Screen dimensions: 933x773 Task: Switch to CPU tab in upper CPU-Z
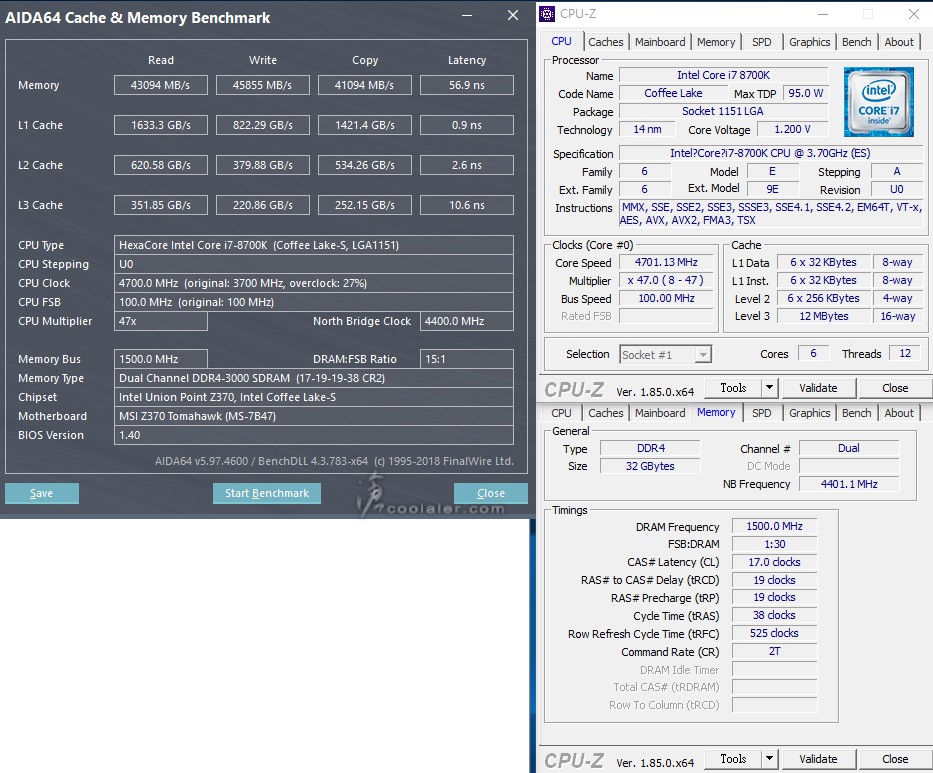coord(561,42)
